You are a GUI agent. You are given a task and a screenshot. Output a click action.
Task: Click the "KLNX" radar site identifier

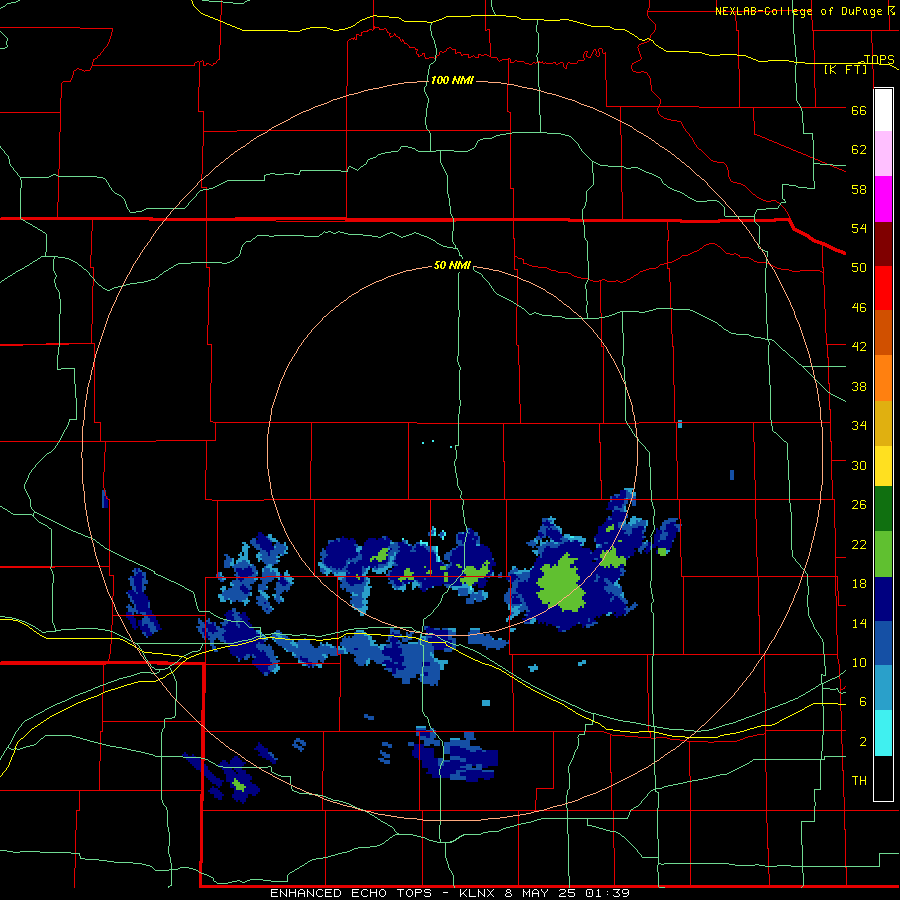479,893
